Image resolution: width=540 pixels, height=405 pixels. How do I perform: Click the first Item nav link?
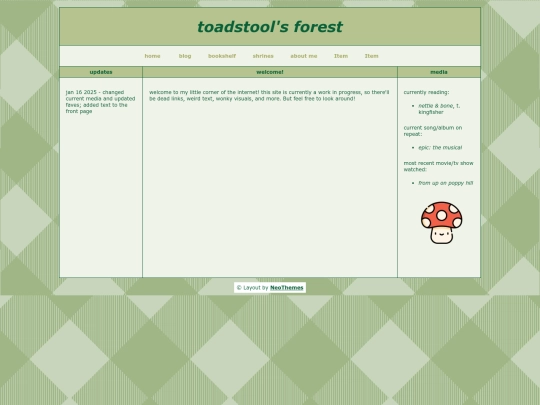[341, 56]
